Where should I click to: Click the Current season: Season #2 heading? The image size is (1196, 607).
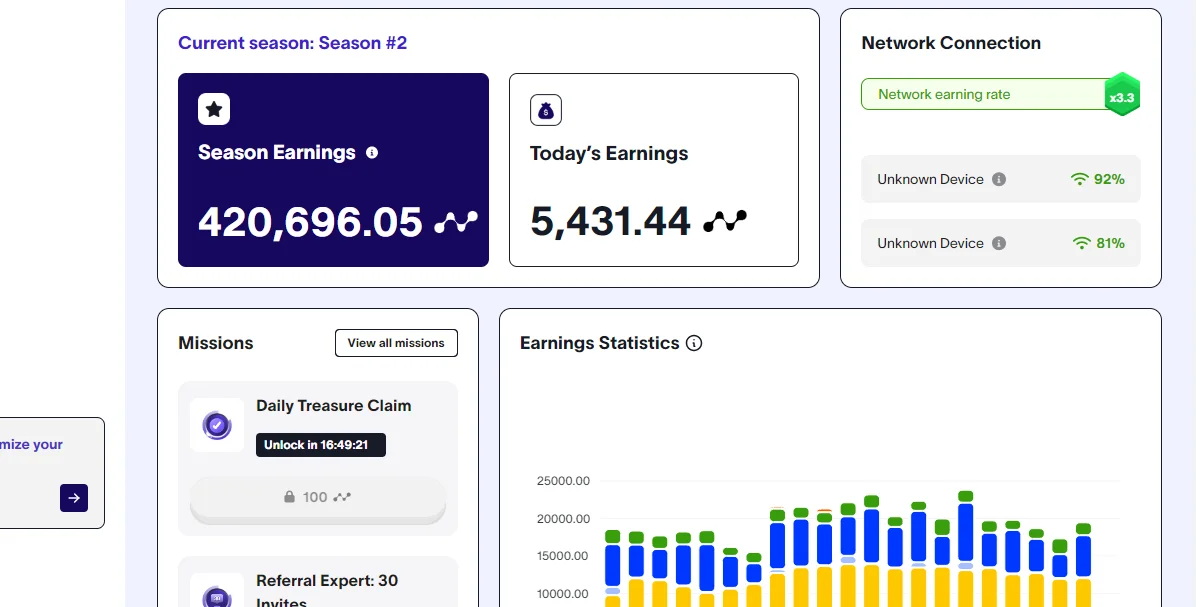(293, 43)
